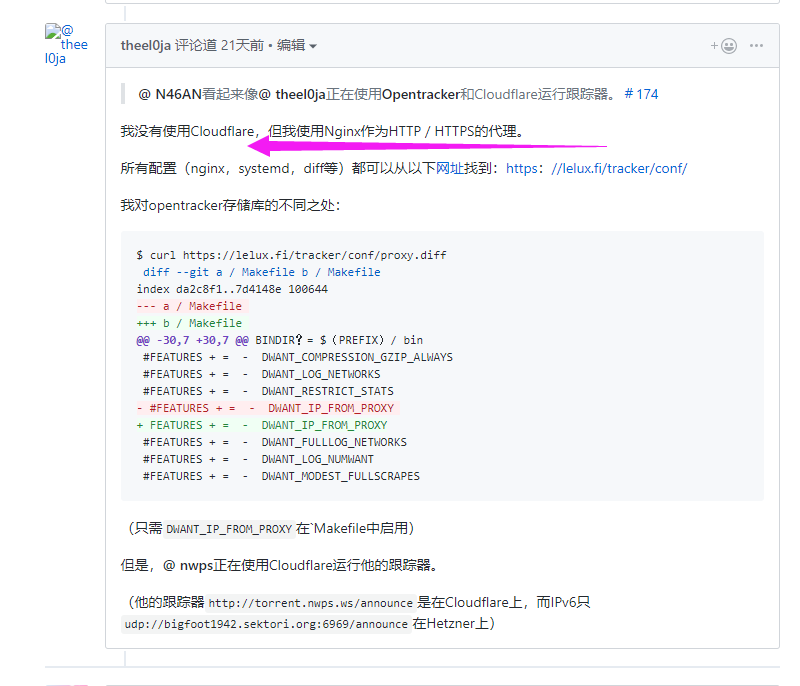
Task: Open the #174 issue reference link
Action: (x=641, y=94)
